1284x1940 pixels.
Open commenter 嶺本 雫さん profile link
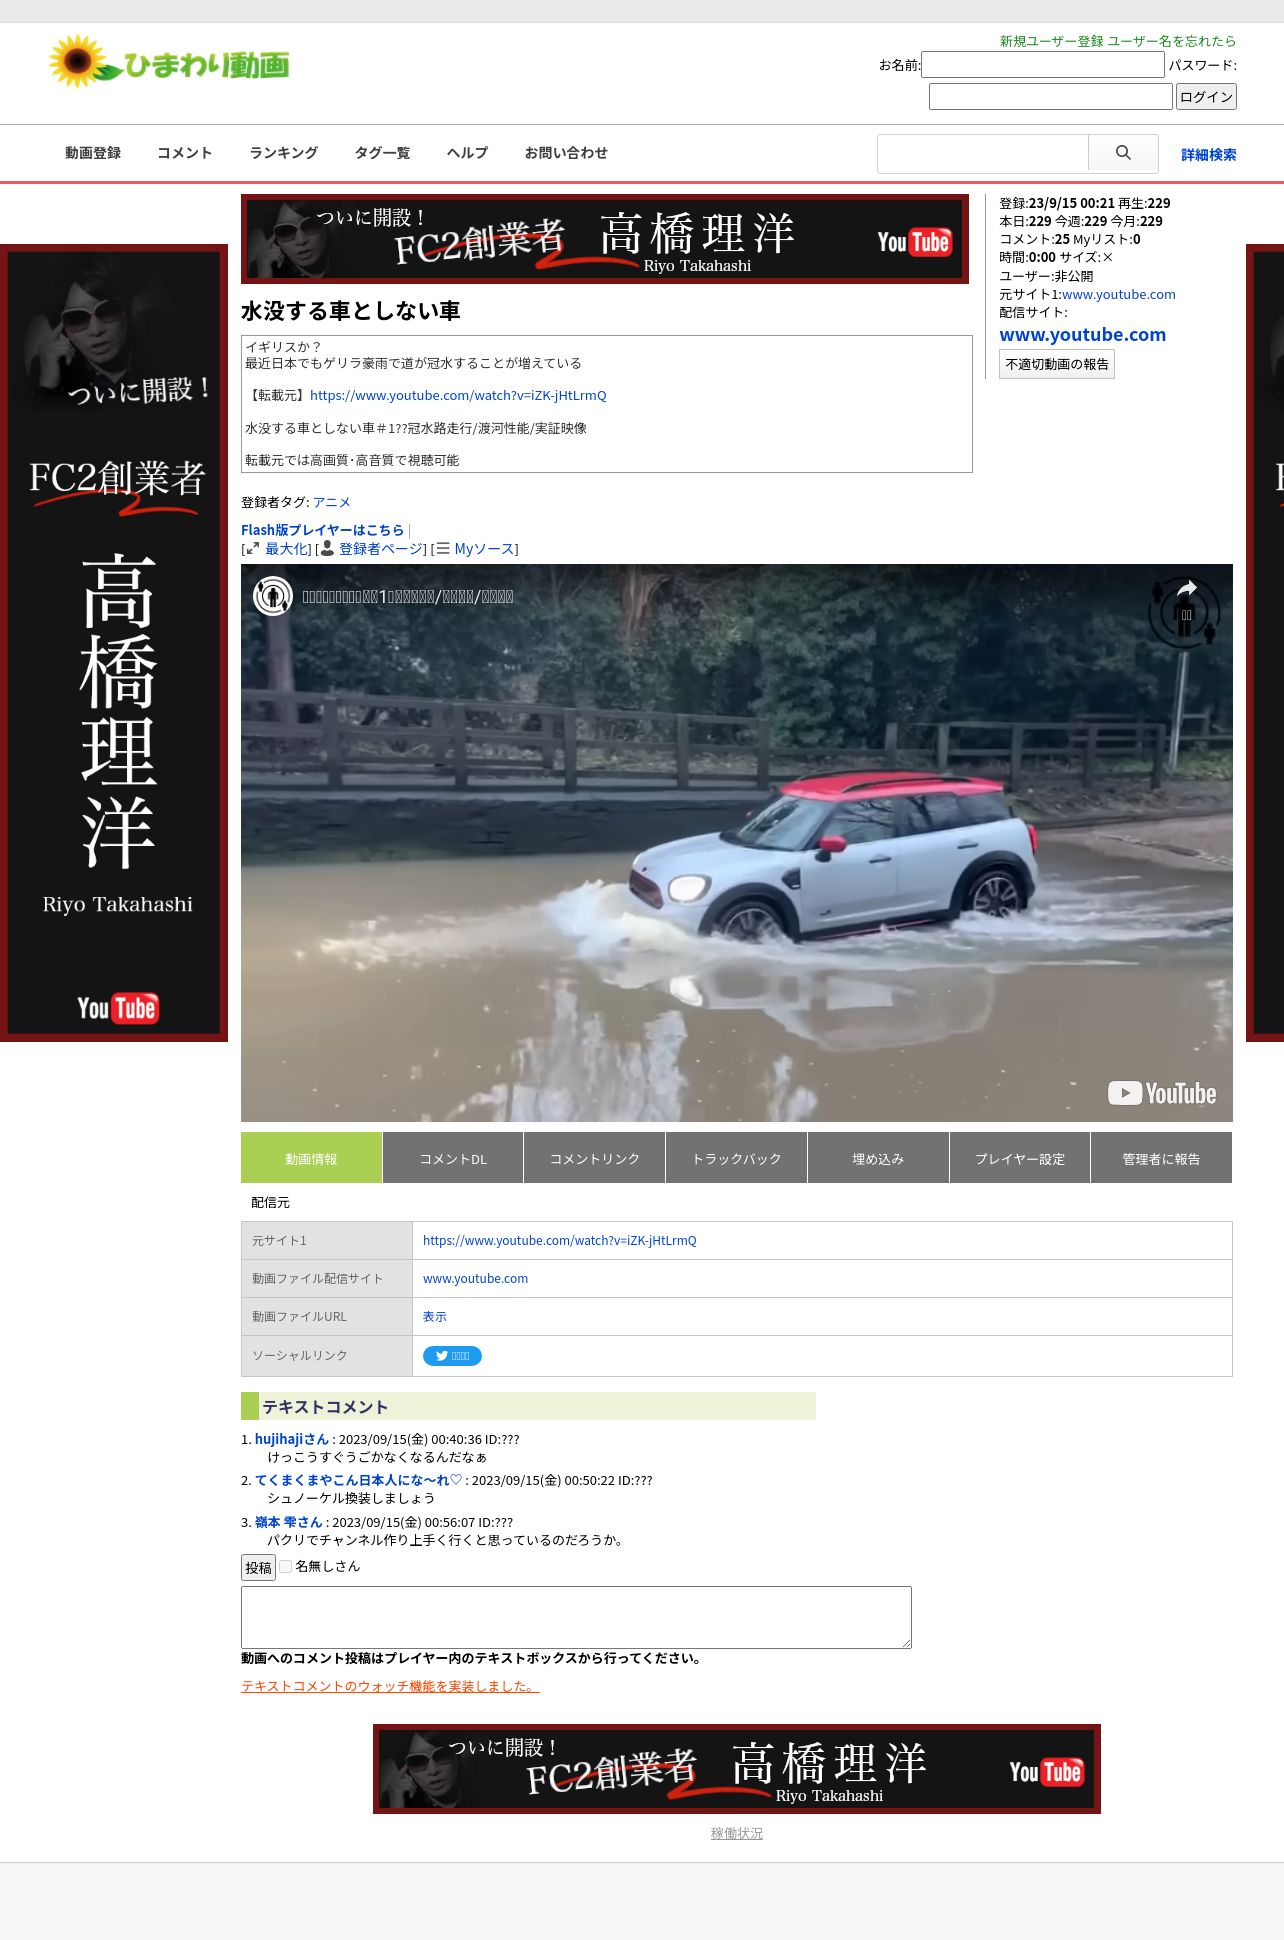click(288, 1522)
